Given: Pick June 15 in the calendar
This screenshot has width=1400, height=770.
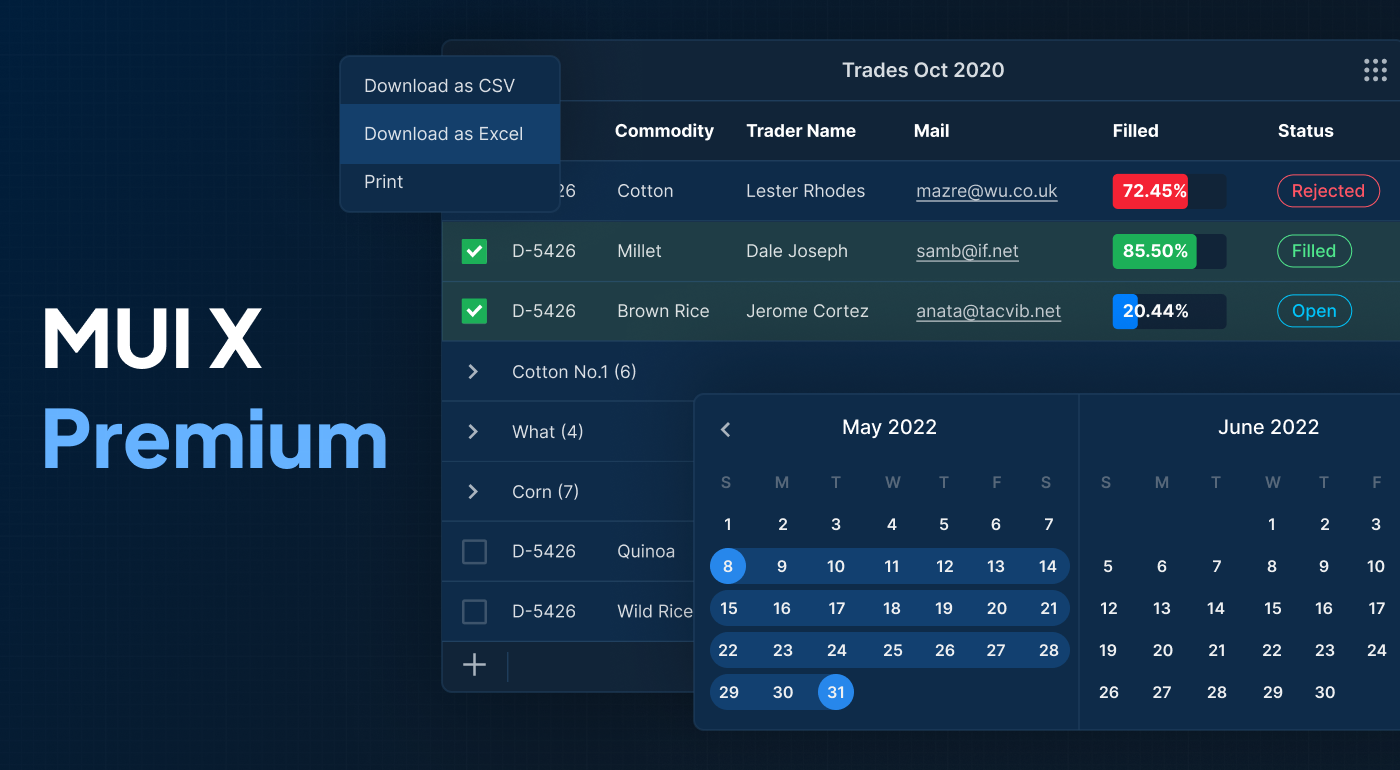Looking at the screenshot, I should (x=1272, y=608).
